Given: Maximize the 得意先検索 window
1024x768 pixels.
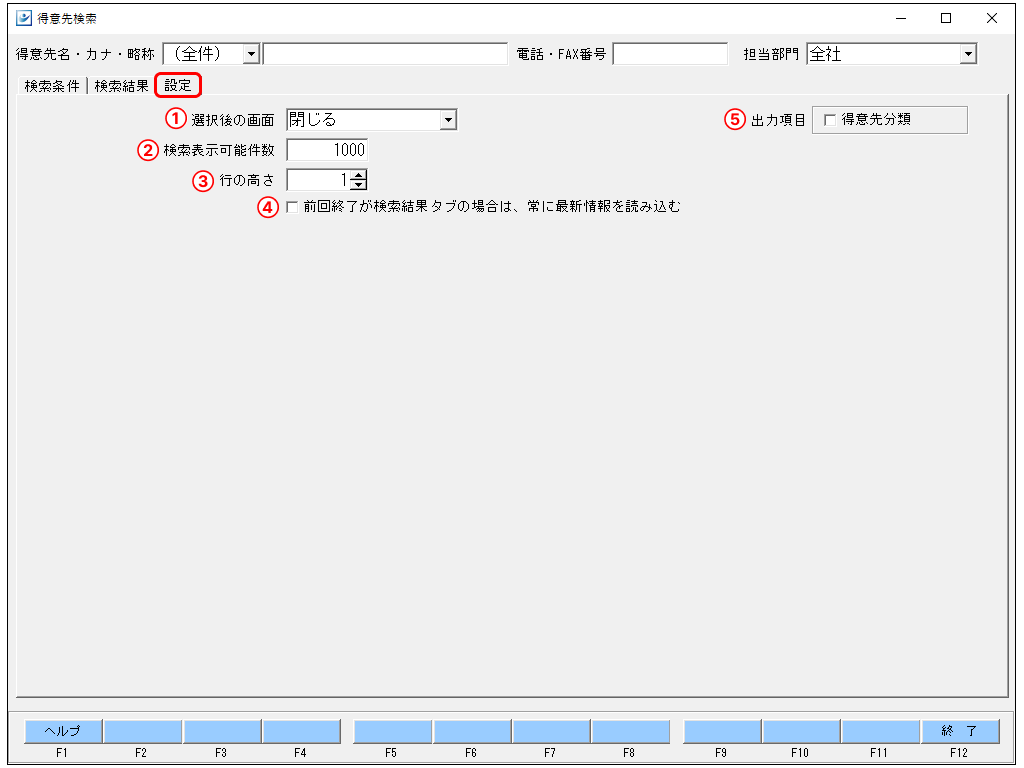Looking at the screenshot, I should coord(946,18).
